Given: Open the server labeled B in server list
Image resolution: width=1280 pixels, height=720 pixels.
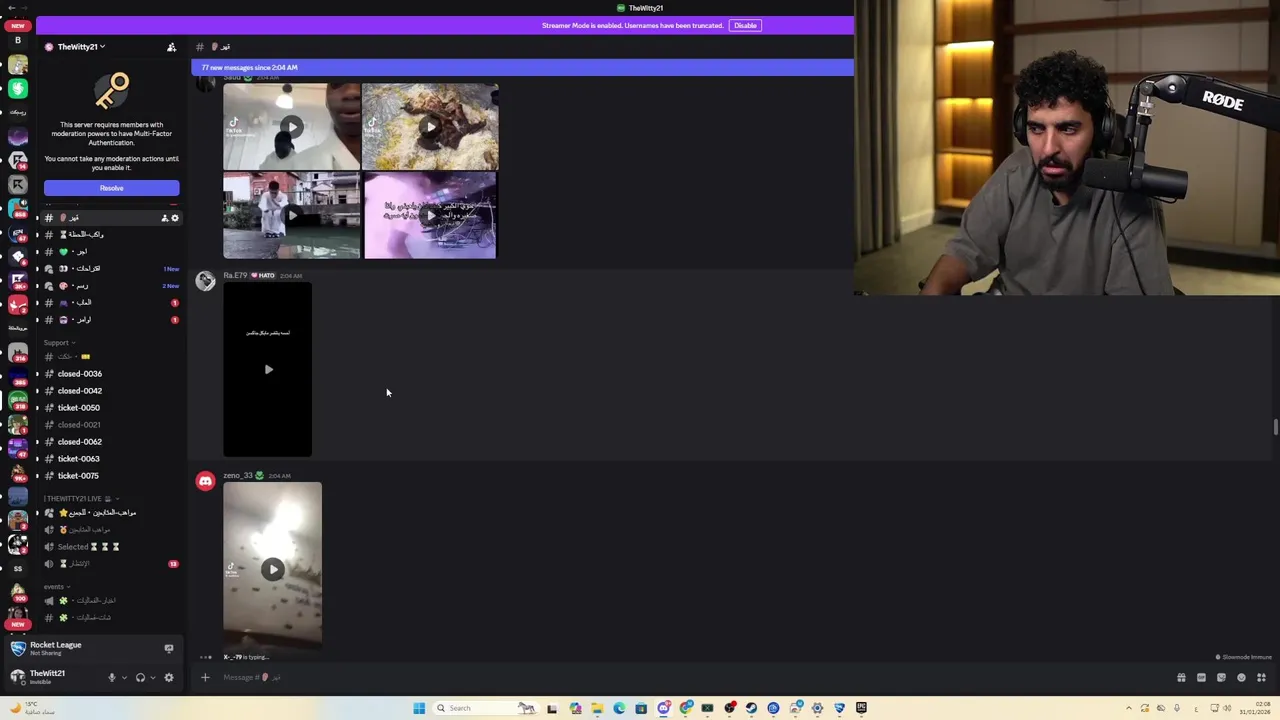Looking at the screenshot, I should tap(17, 40).
